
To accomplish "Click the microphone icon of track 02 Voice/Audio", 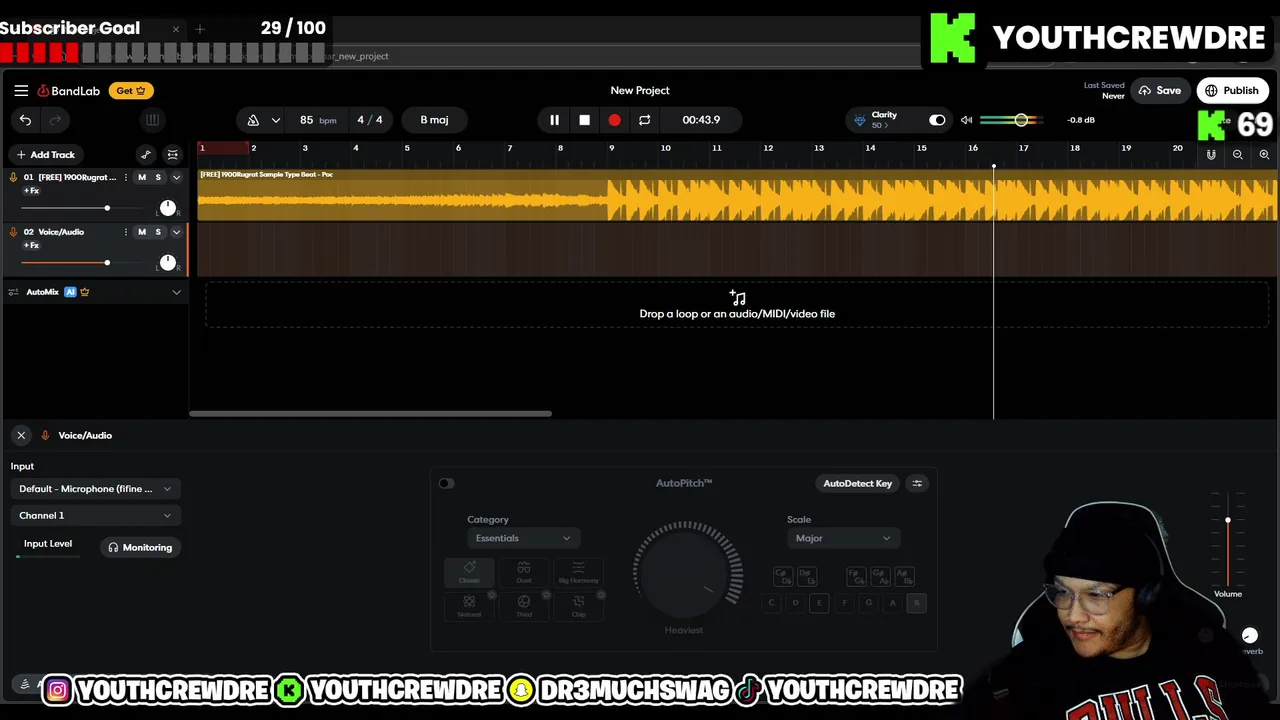I will [x=13, y=232].
